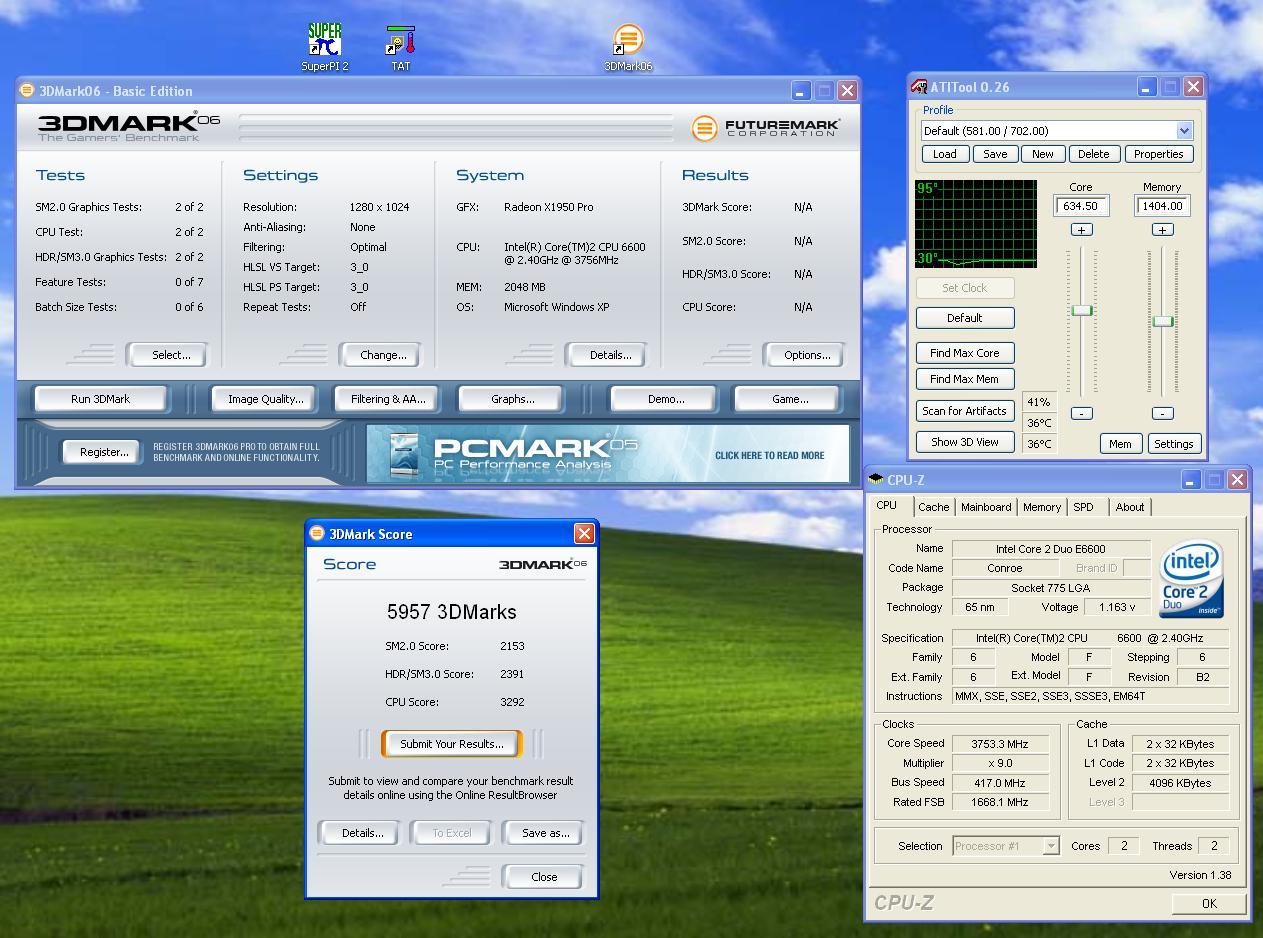
Task: Click the ATITool temperature graph
Action: 976,224
